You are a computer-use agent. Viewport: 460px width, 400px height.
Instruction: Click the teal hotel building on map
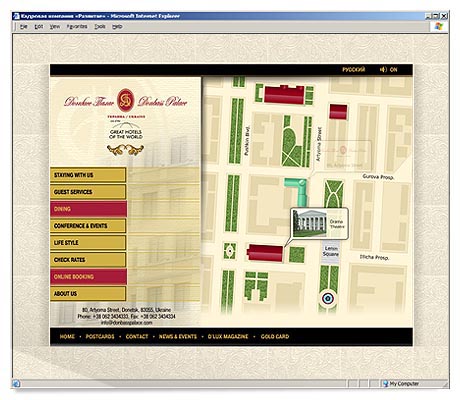pyautogui.click(x=297, y=190)
